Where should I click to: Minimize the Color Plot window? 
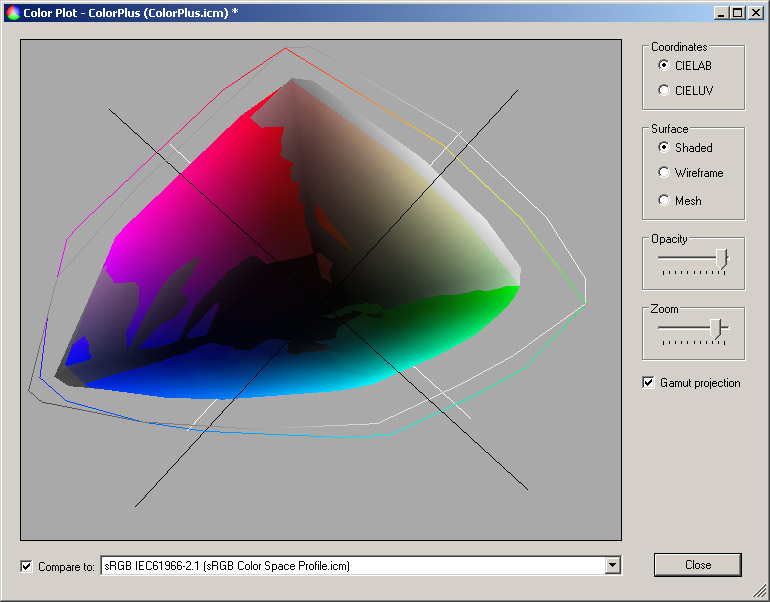(x=721, y=13)
